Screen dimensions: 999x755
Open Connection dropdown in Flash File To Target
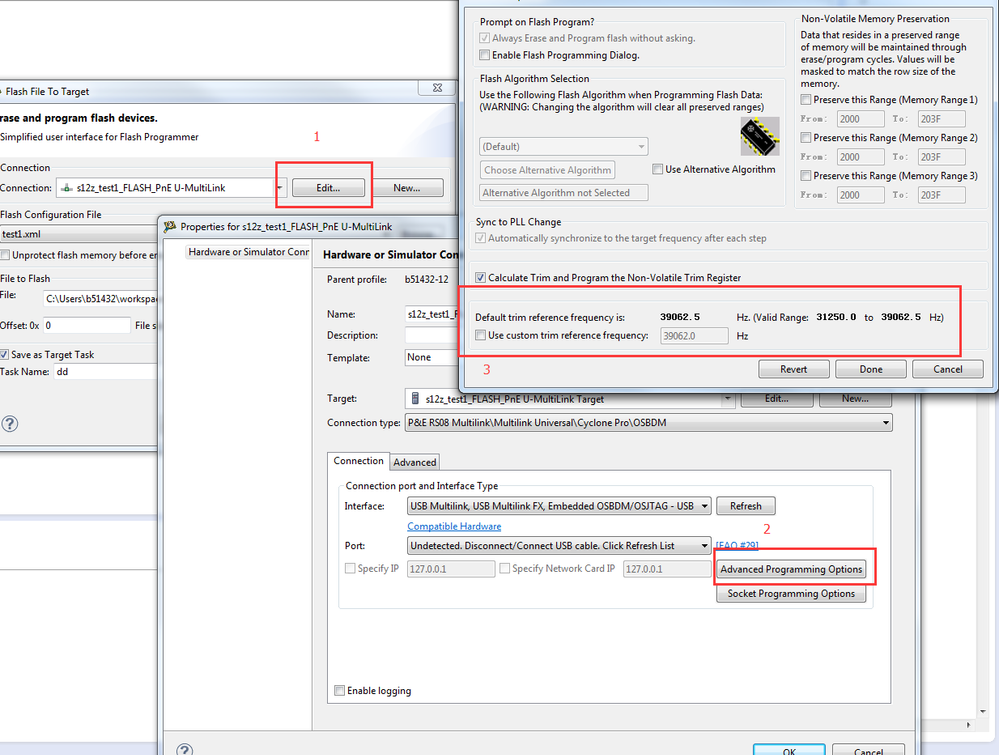pyautogui.click(x=279, y=188)
